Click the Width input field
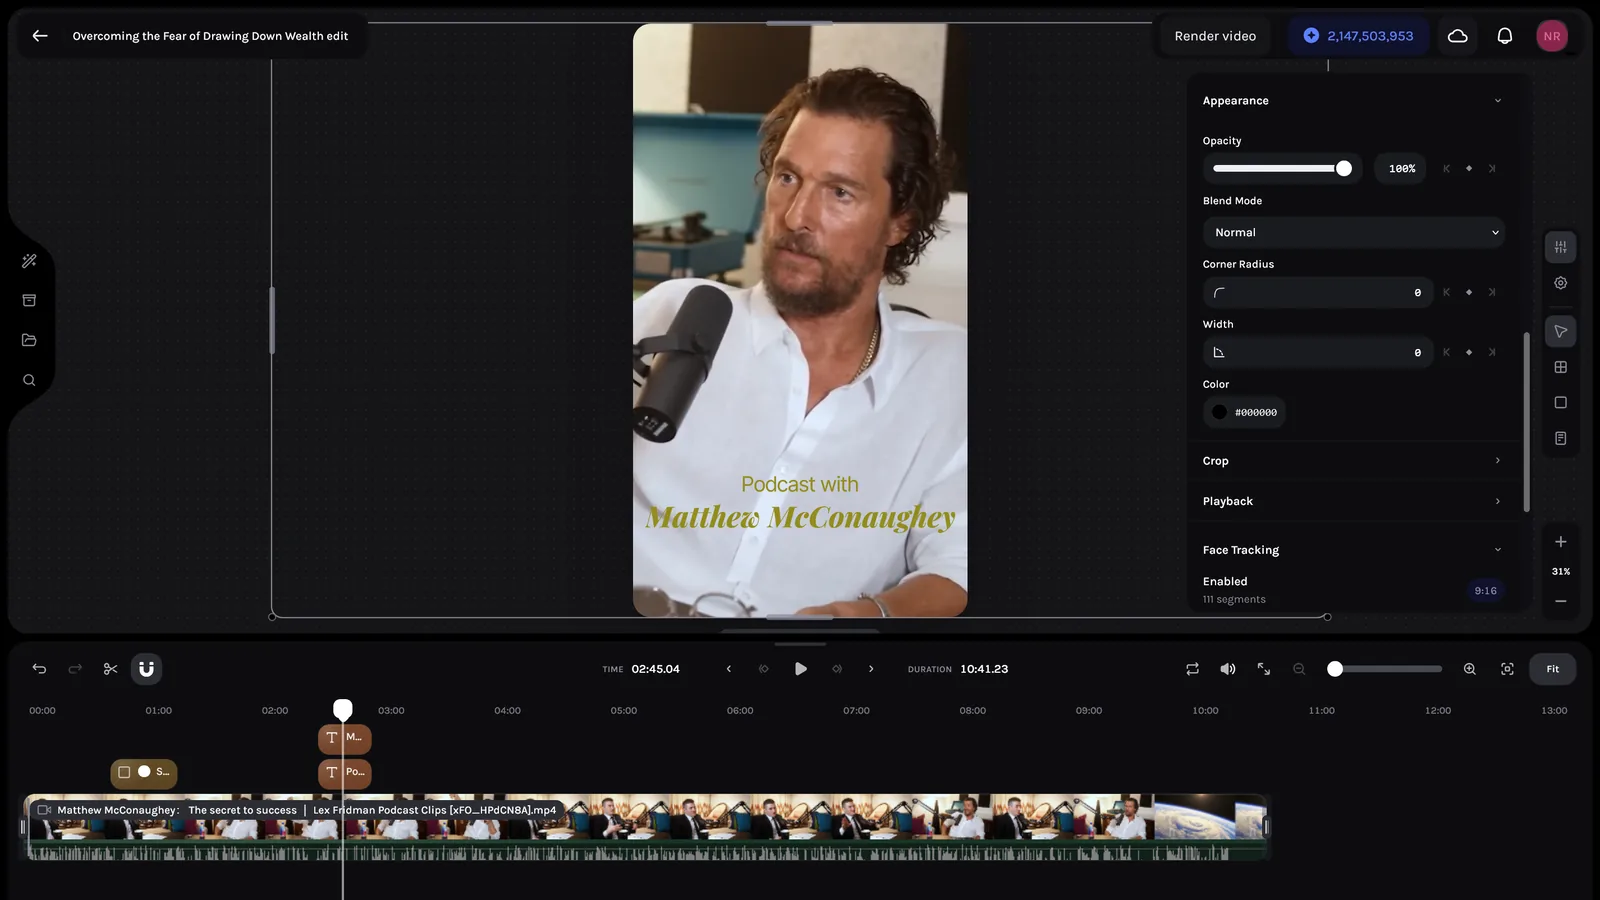Screen dimensions: 1600x900 [x=1318, y=353]
